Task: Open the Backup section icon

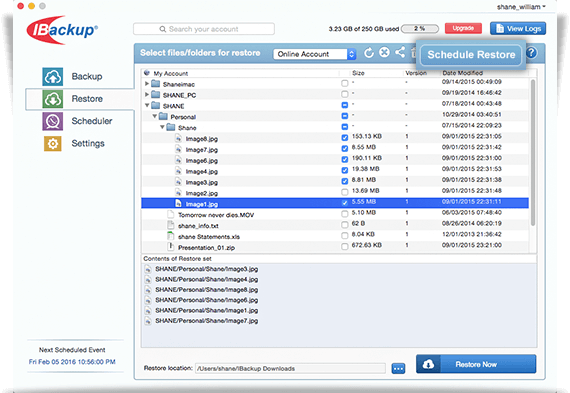Action: (53, 77)
